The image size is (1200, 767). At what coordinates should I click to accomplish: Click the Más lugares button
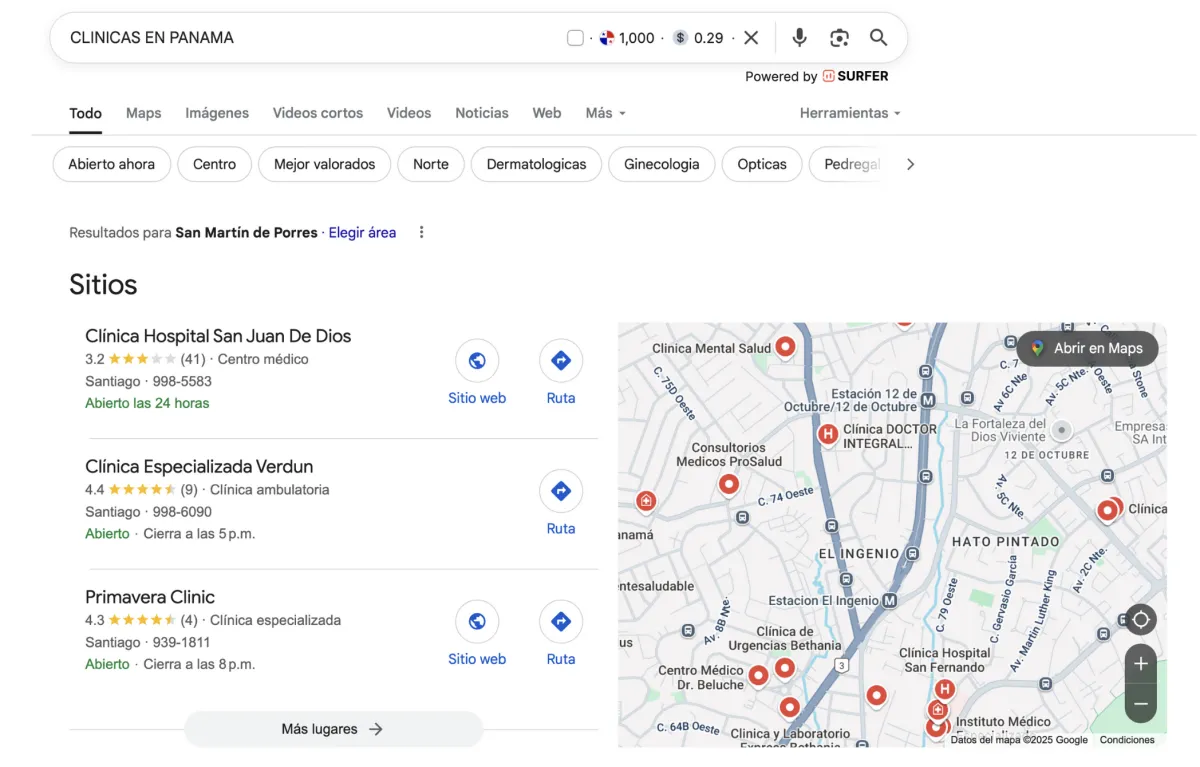coord(333,729)
